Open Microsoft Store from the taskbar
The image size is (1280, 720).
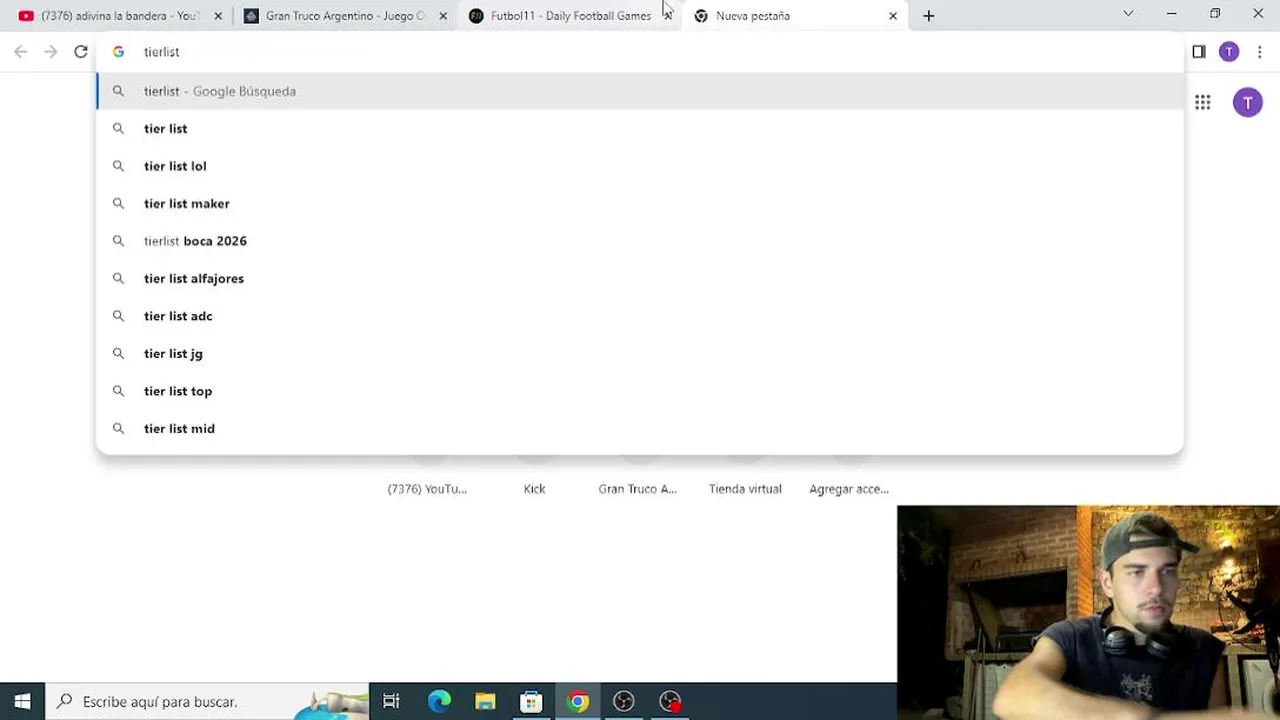click(531, 702)
